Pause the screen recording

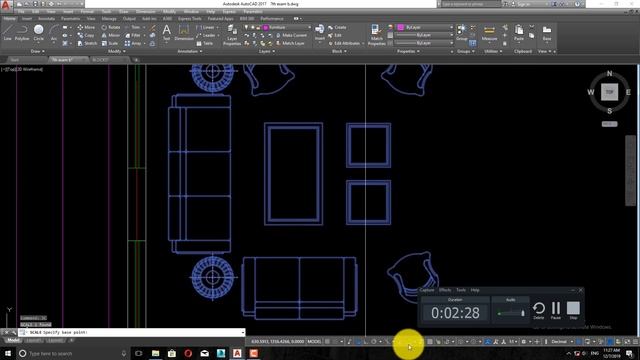pyautogui.click(x=556, y=310)
